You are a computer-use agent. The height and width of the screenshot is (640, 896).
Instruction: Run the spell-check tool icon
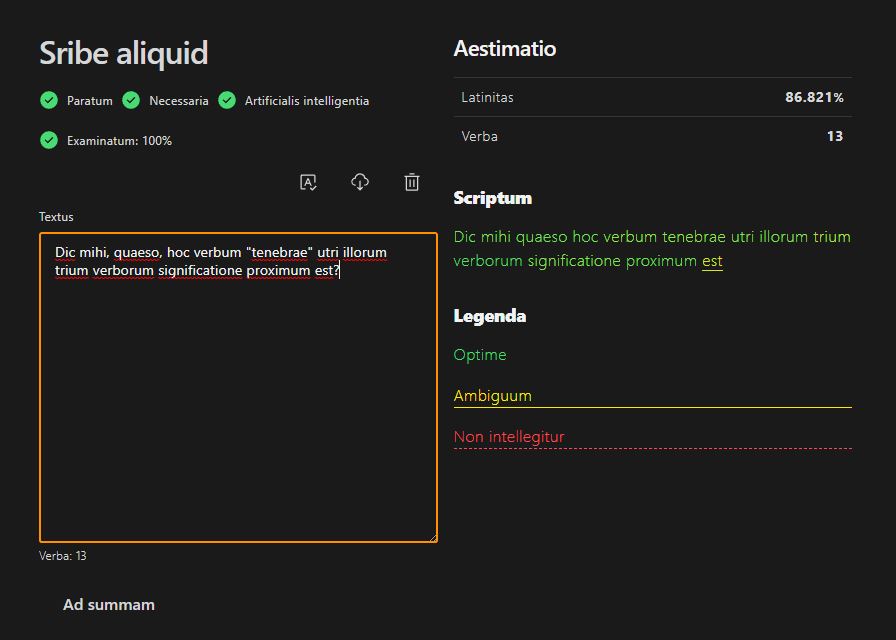tap(308, 182)
